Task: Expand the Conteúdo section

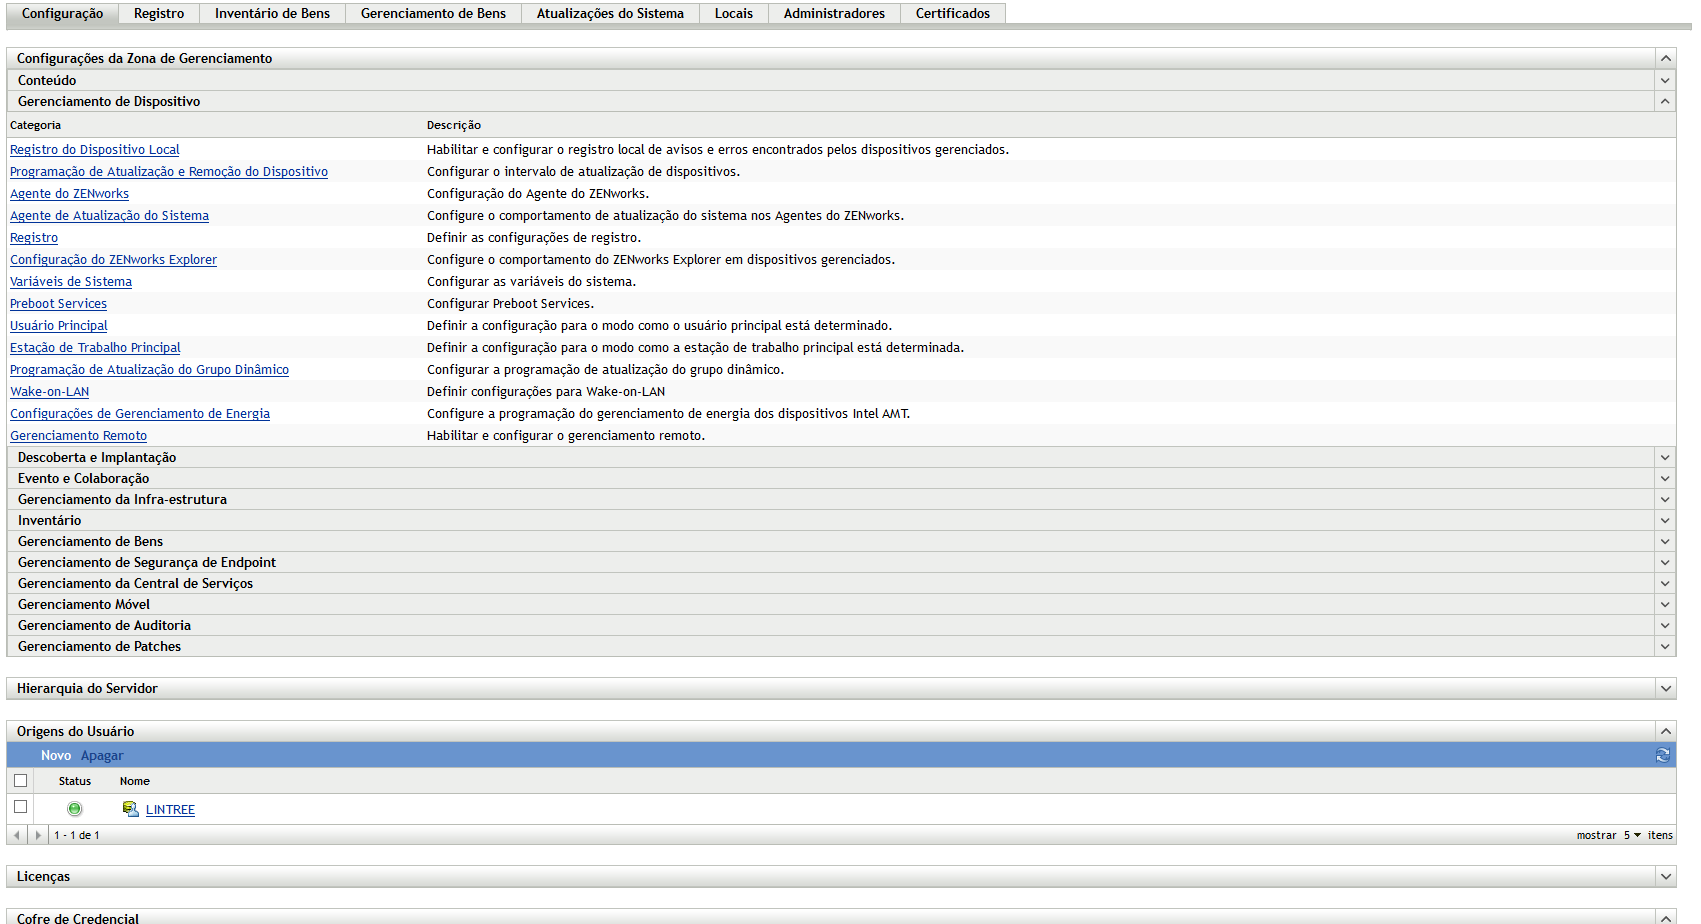Action: (1665, 81)
